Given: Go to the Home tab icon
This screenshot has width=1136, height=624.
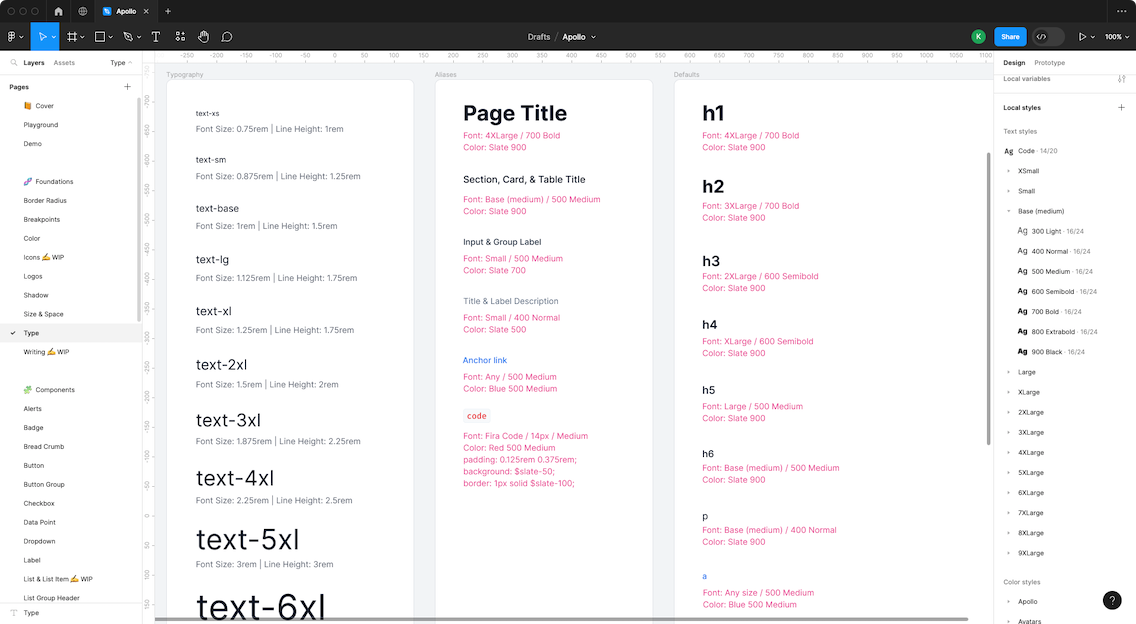Looking at the screenshot, I should [x=58, y=11].
